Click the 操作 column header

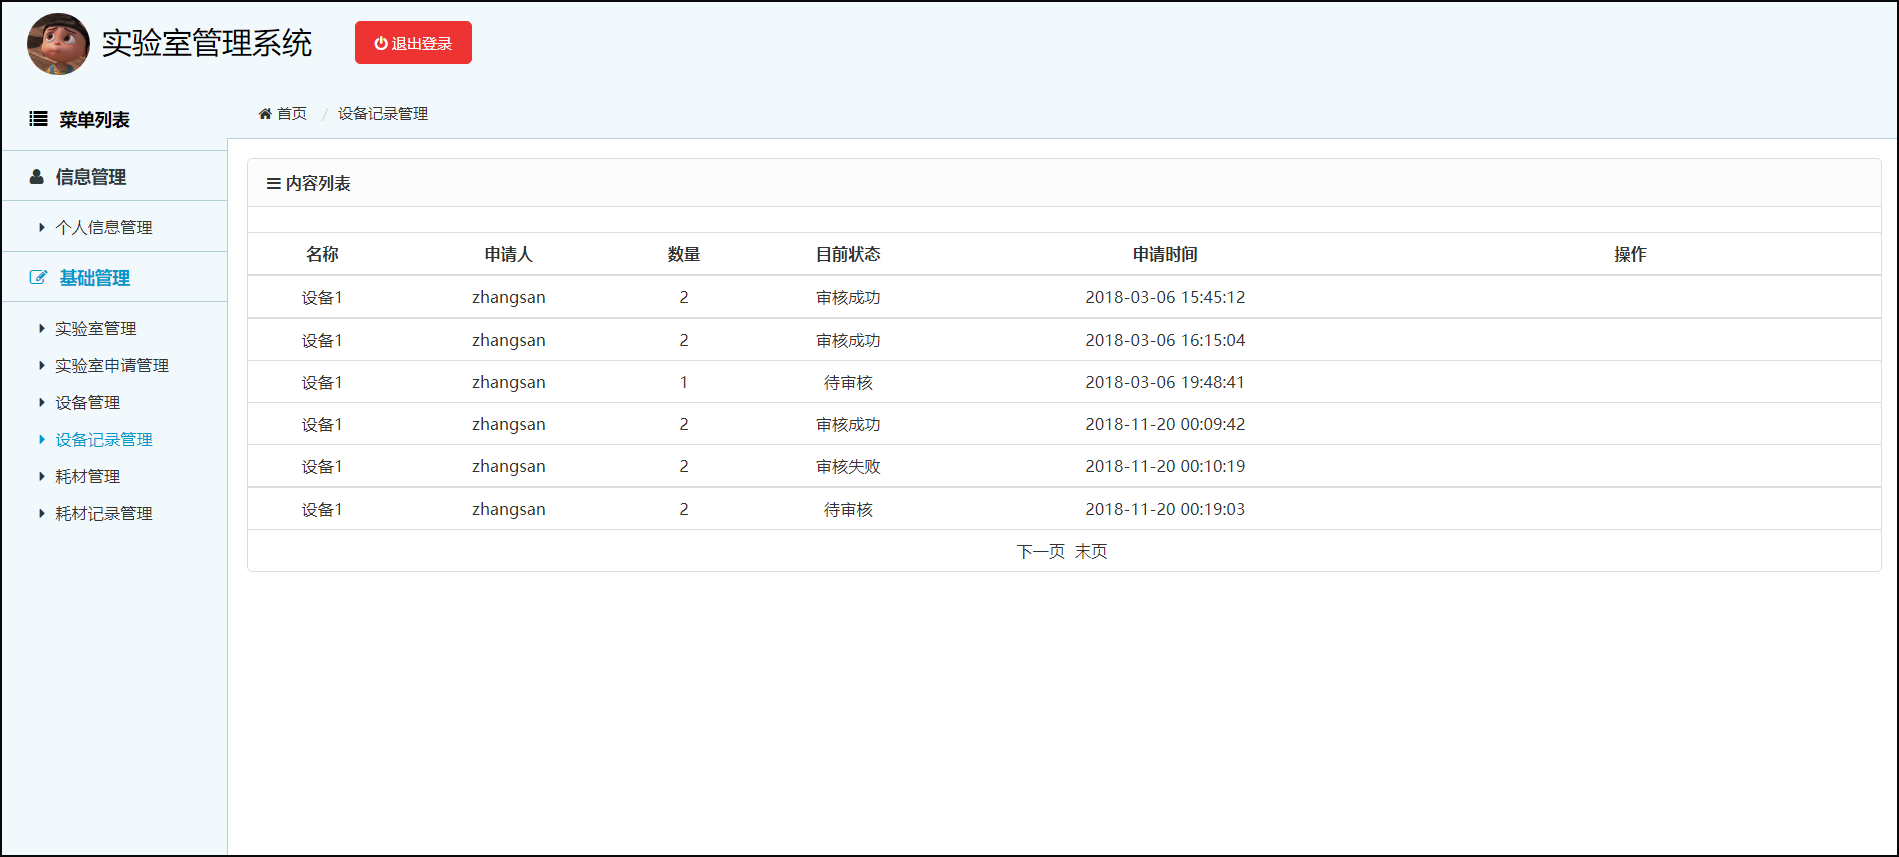[1630, 255]
